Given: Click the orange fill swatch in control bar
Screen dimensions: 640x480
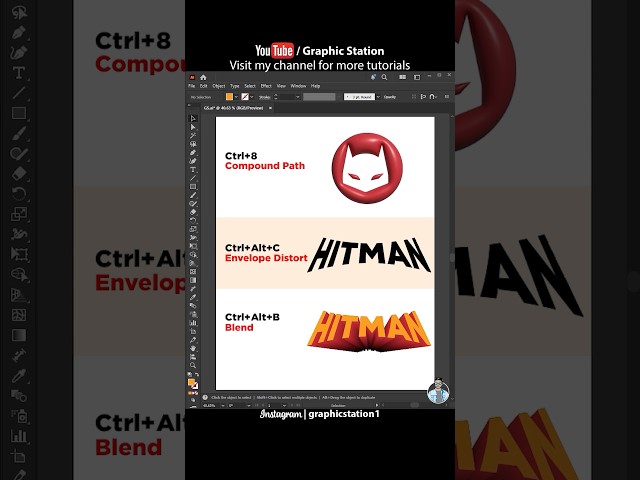Looking at the screenshot, I should coord(229,97).
